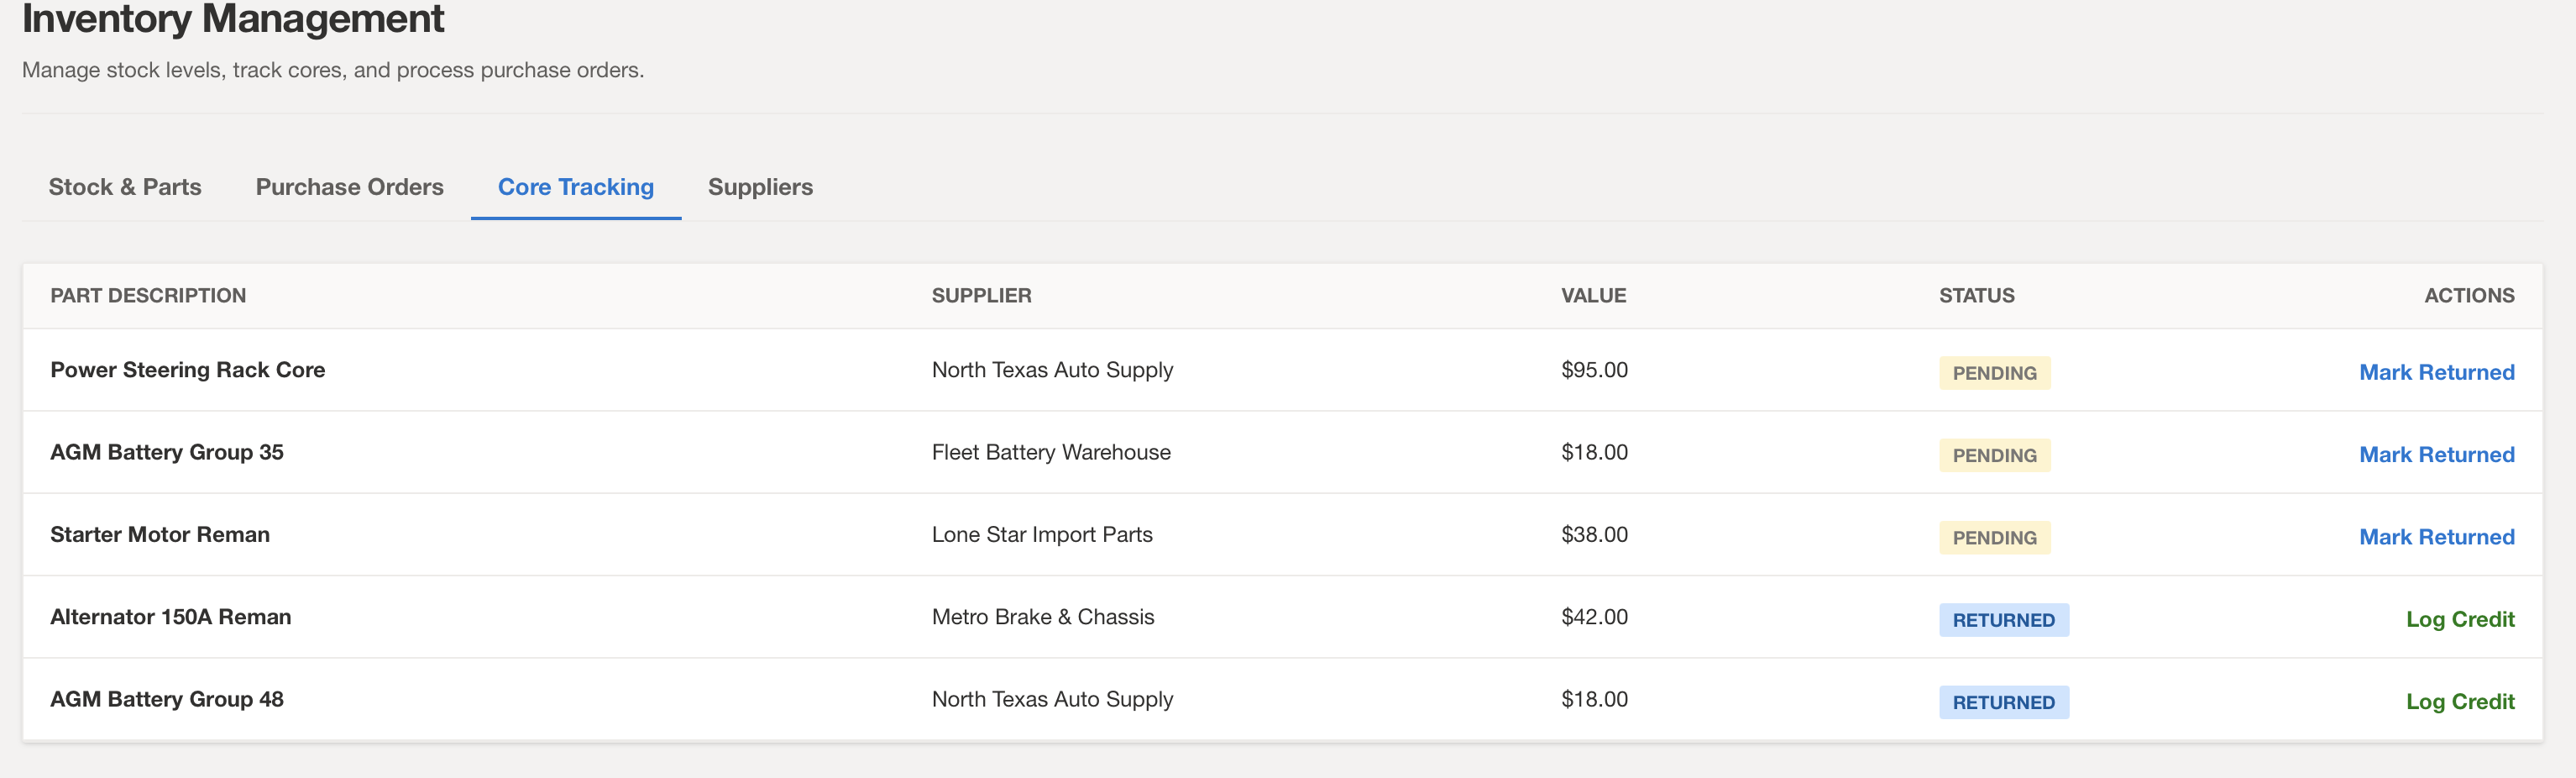The width and height of the screenshot is (2576, 778).
Task: Click the Part Description column header
Action: 148,295
